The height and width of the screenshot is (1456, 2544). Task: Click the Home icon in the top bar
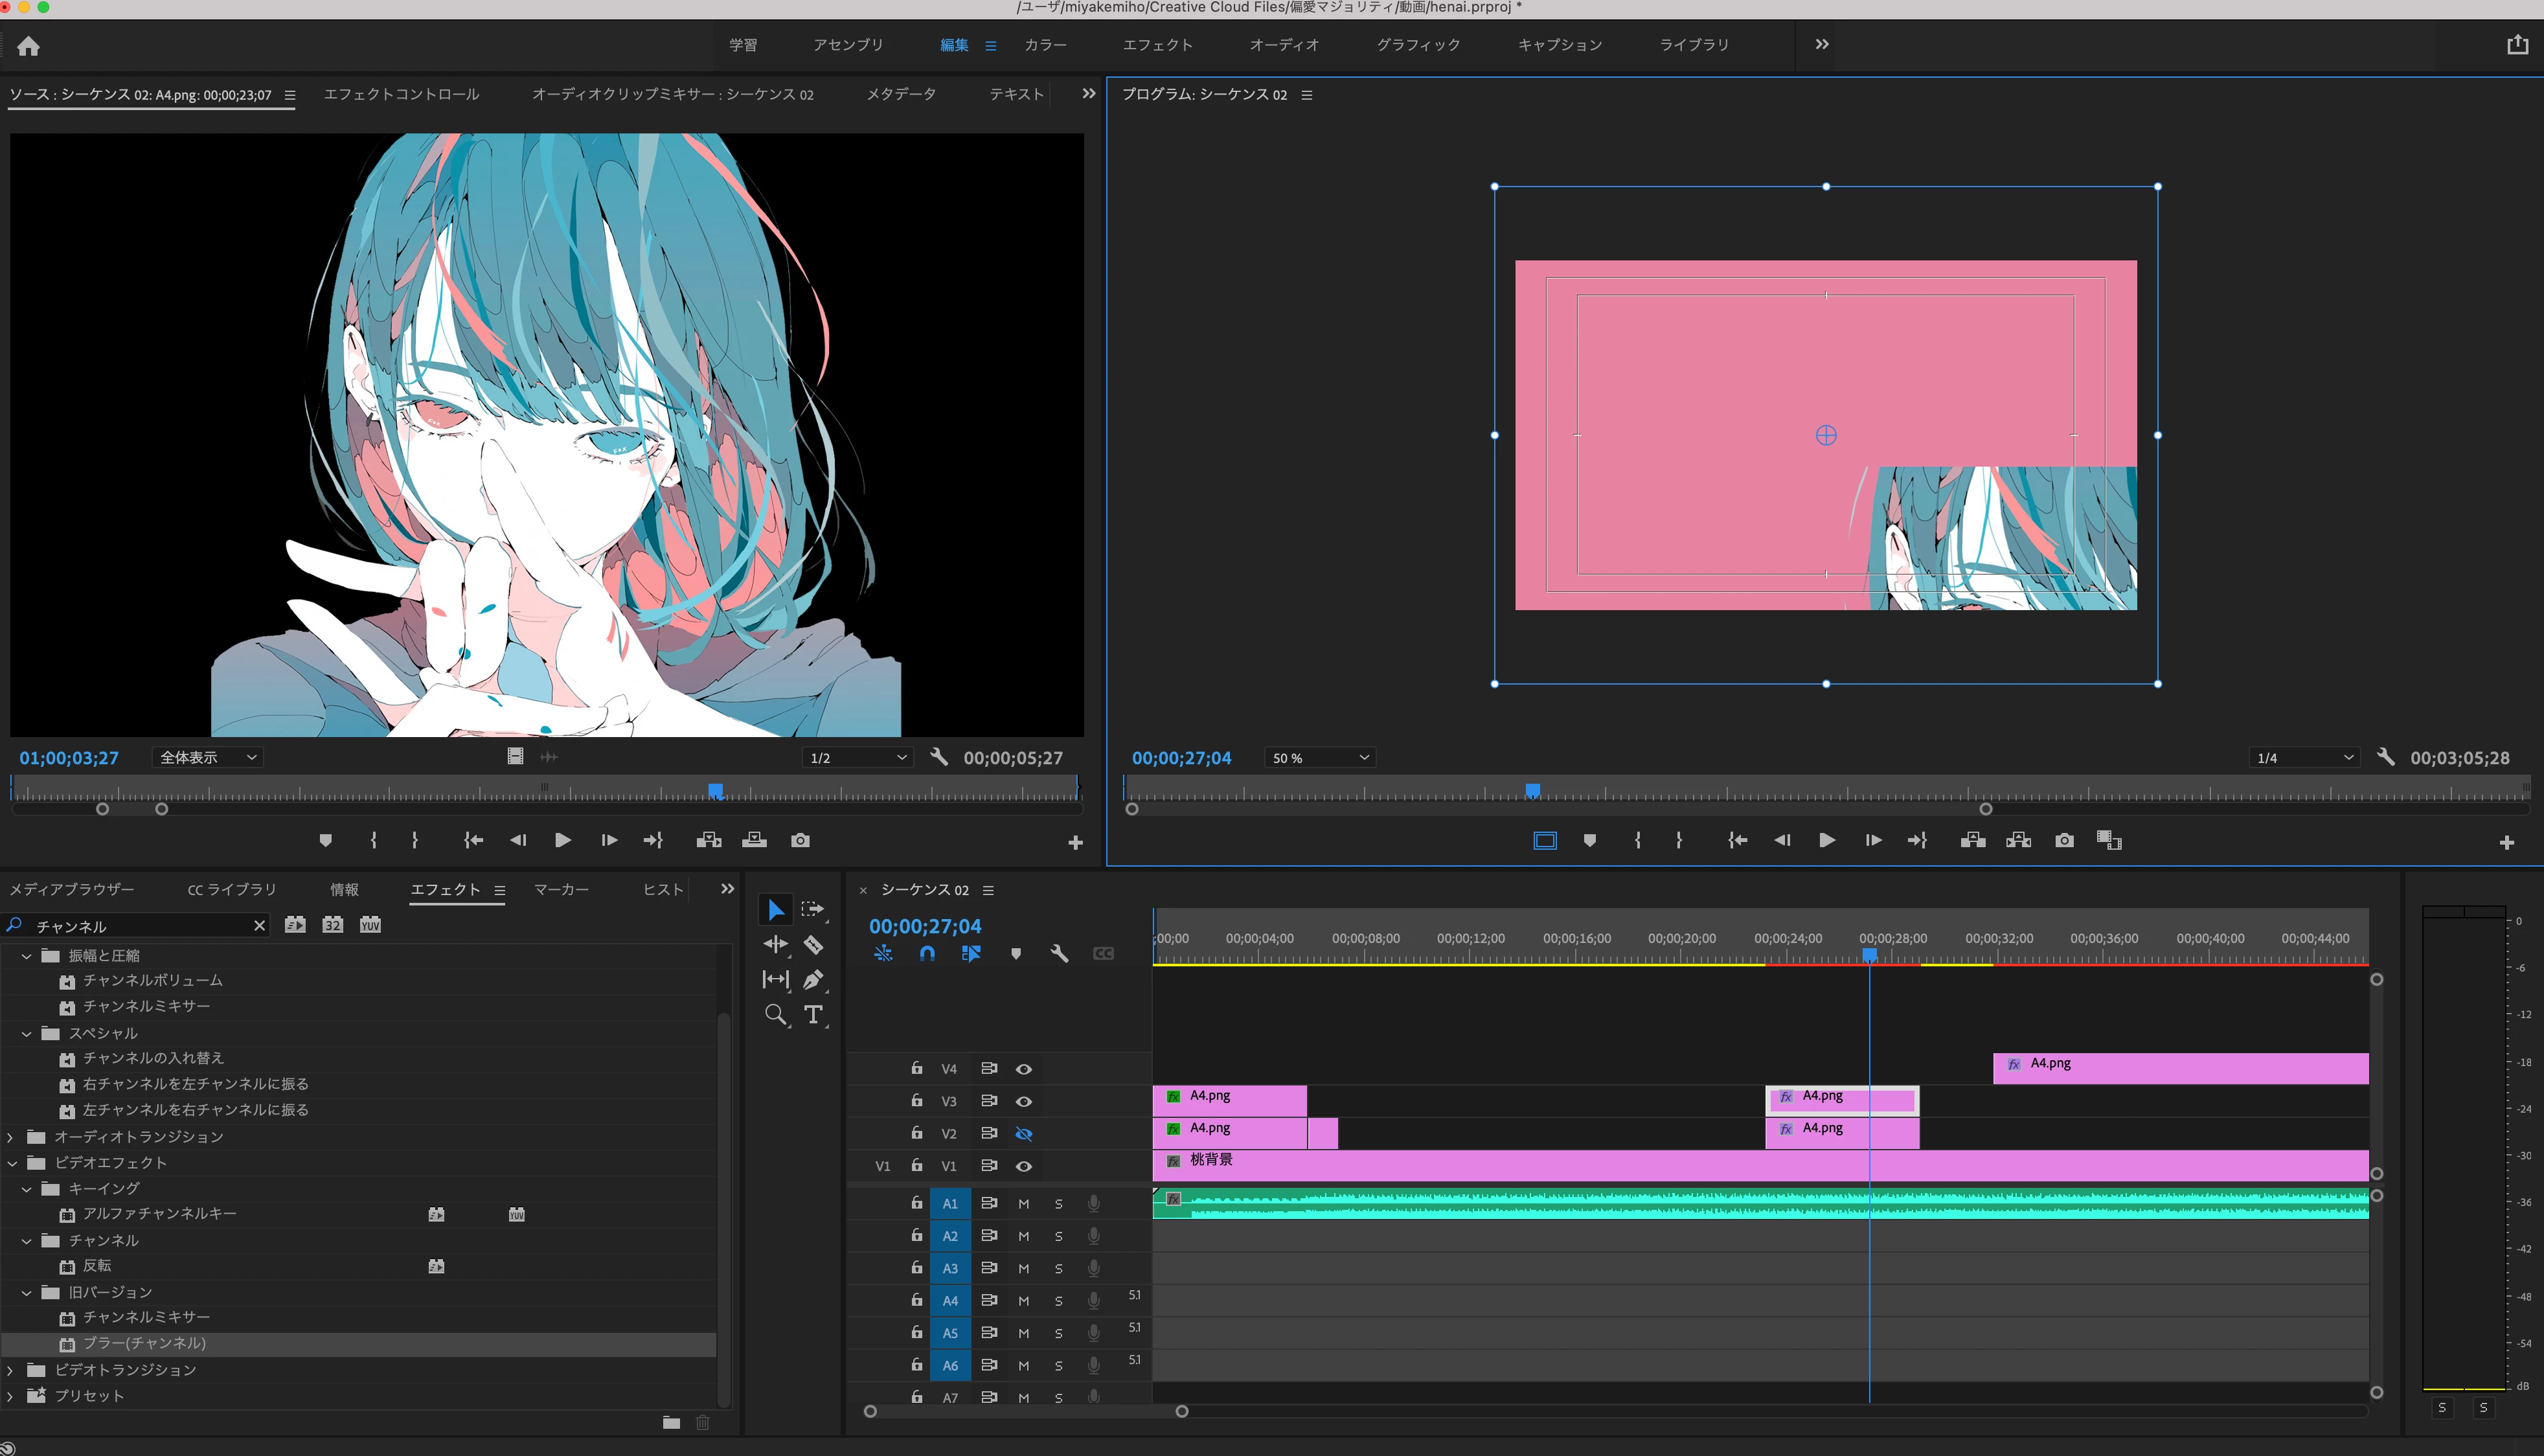[28, 46]
